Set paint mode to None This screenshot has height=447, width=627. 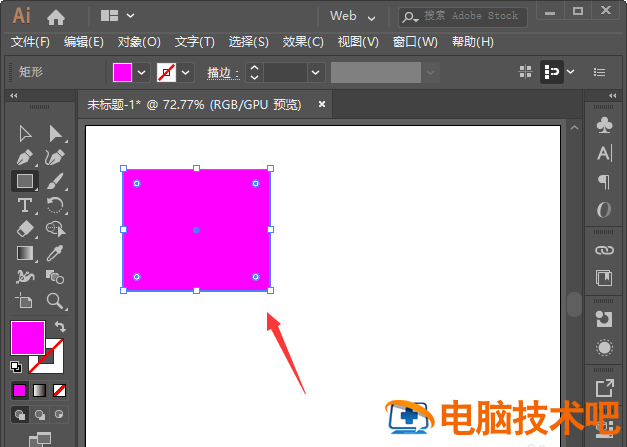[59, 390]
